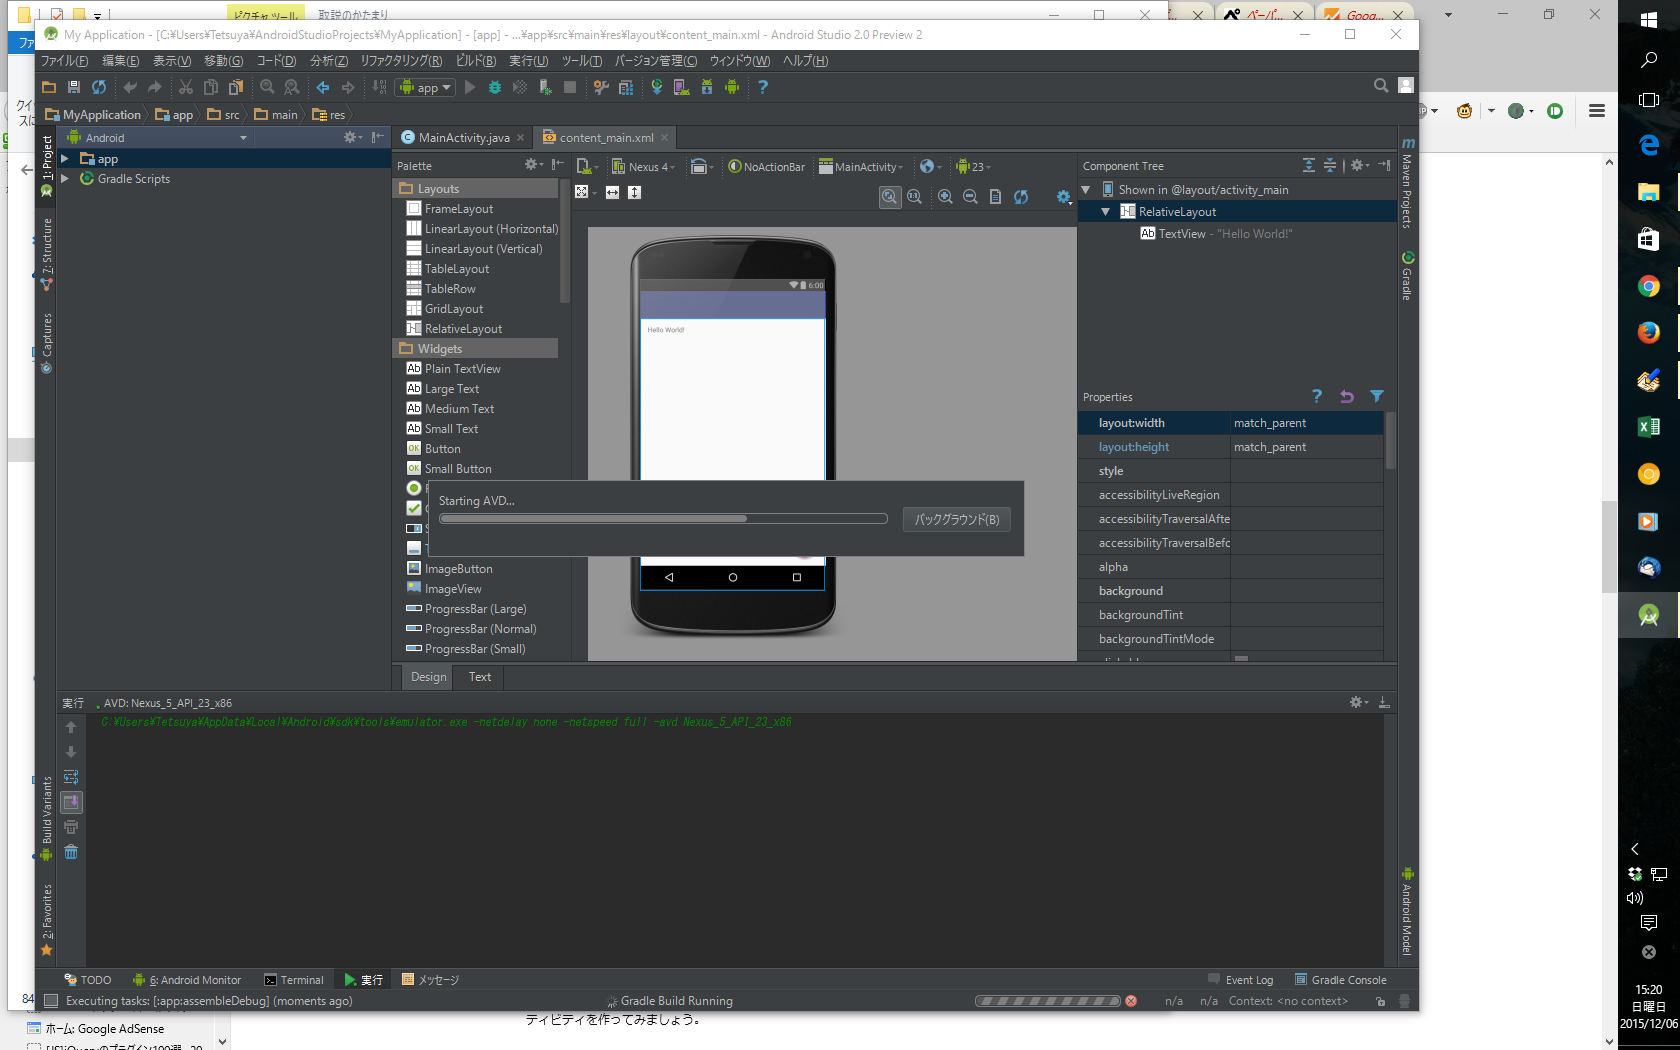Toggle the height expand arrows in designer
This screenshot has height=1050, width=1680.
point(634,193)
